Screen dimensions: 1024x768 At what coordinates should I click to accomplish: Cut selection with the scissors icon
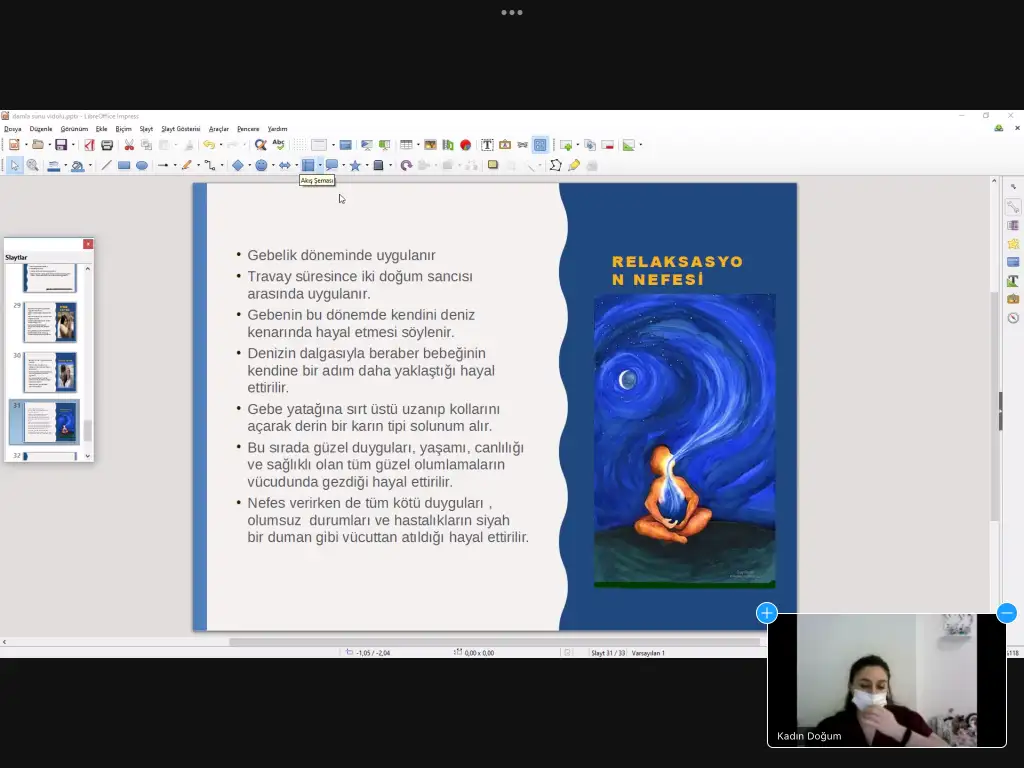click(x=129, y=145)
